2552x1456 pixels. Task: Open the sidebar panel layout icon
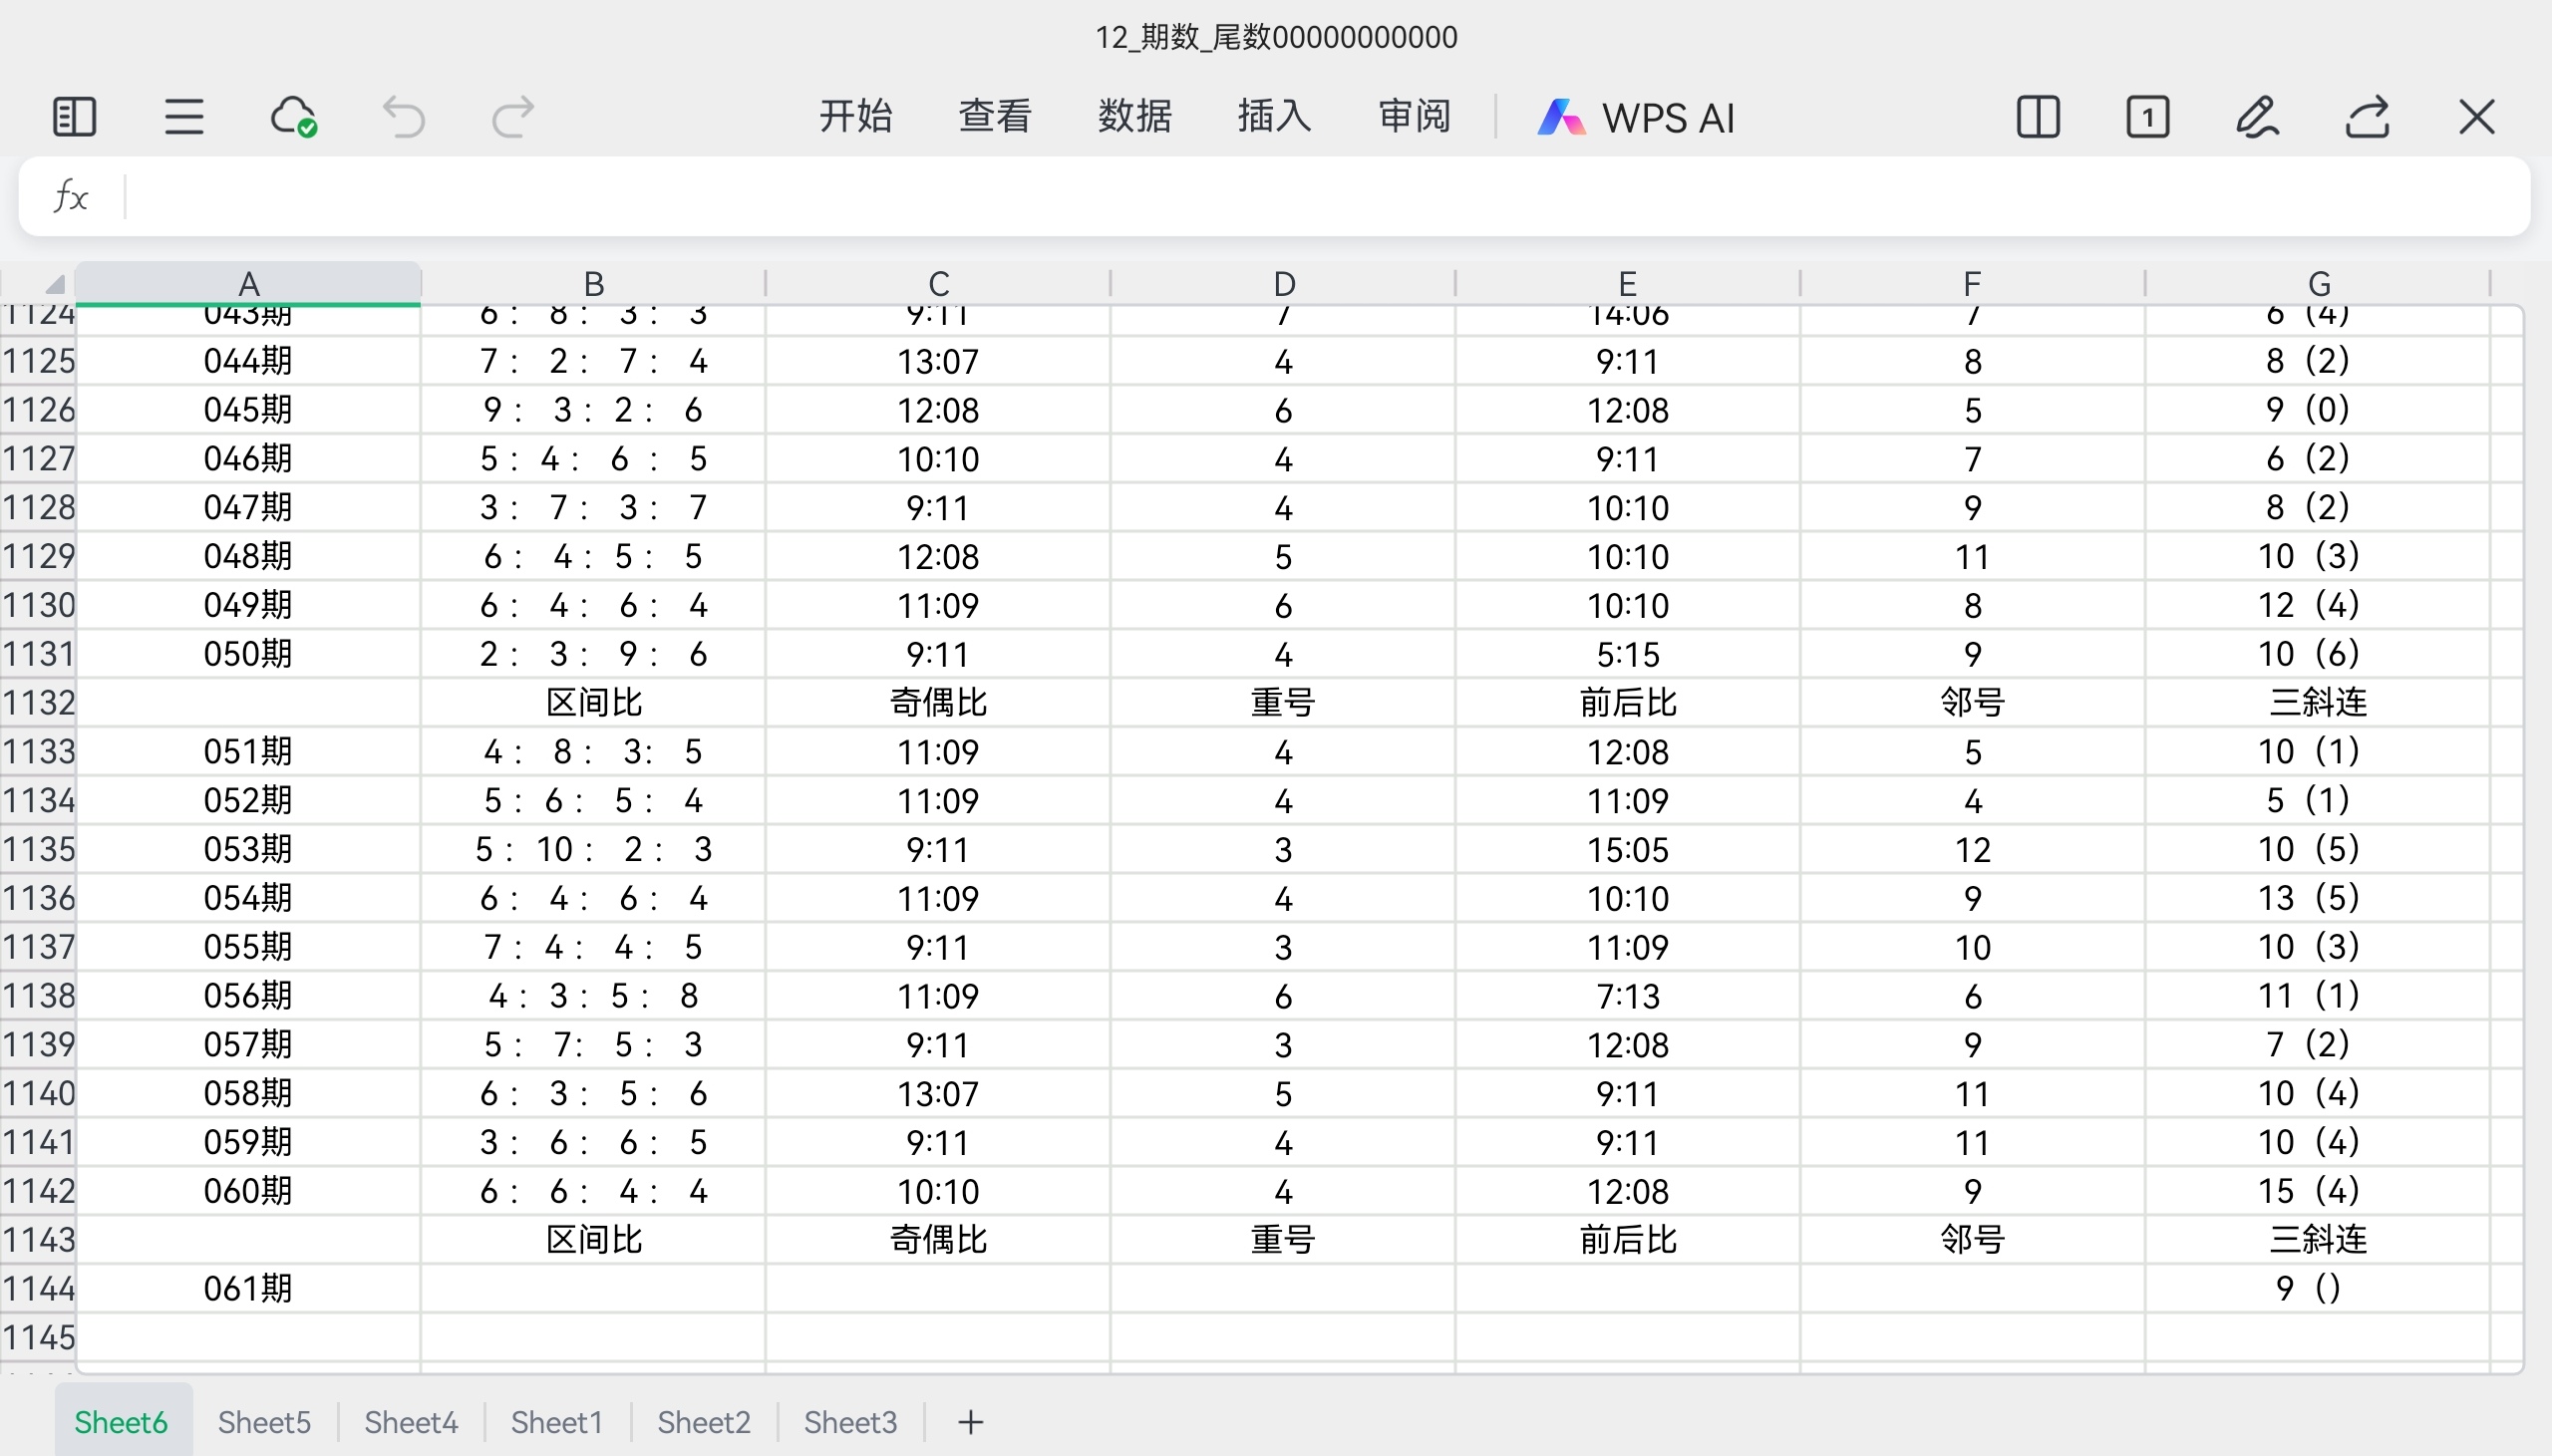(74, 117)
